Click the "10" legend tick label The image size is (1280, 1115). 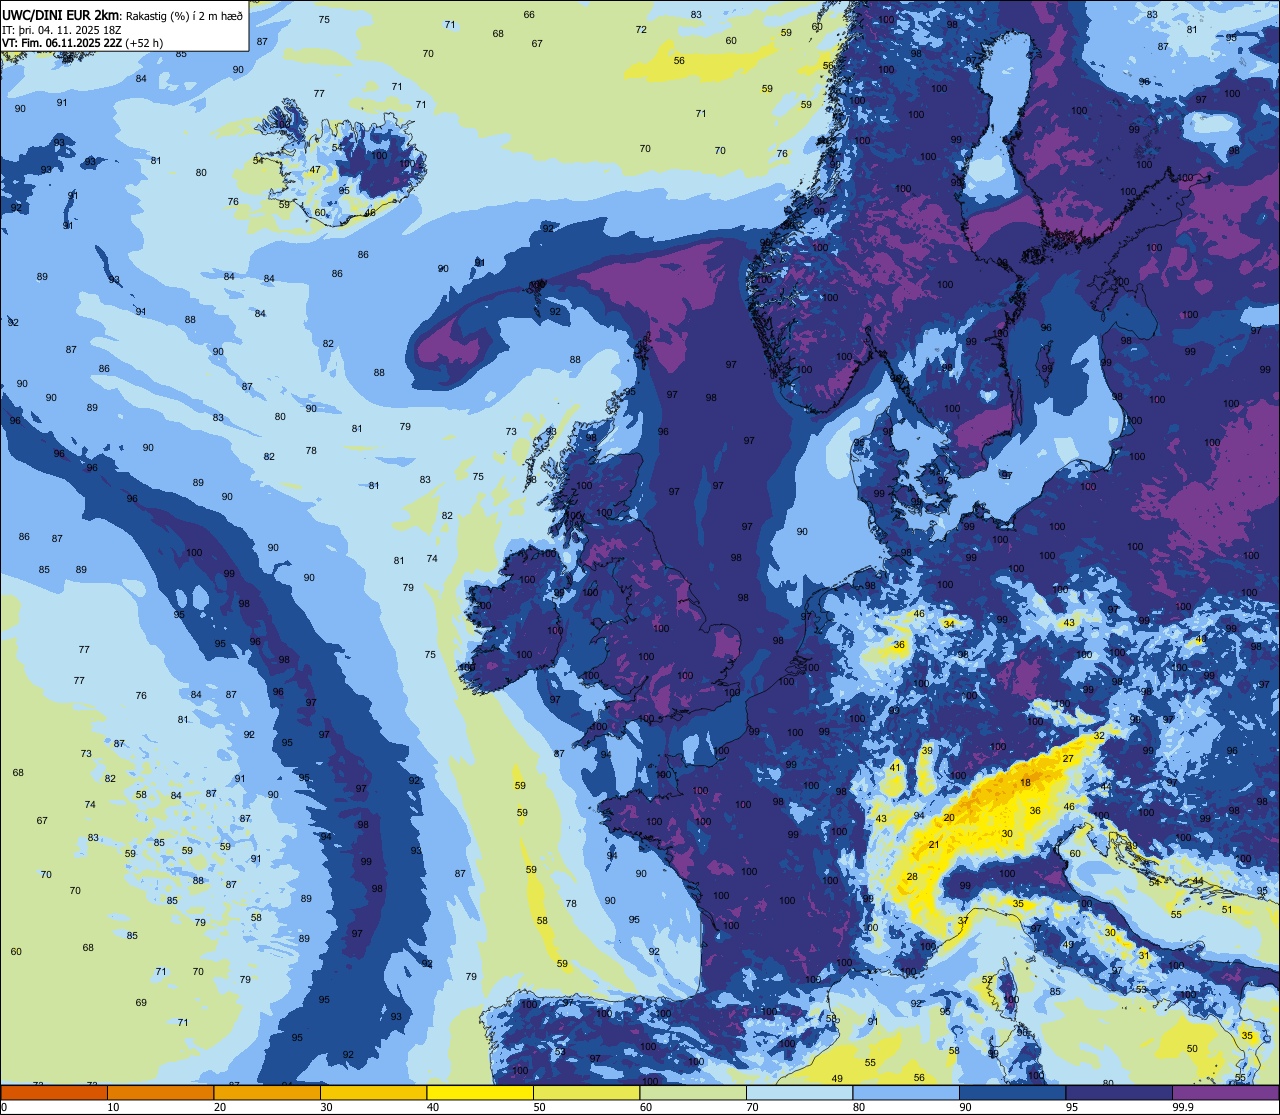(x=113, y=1107)
